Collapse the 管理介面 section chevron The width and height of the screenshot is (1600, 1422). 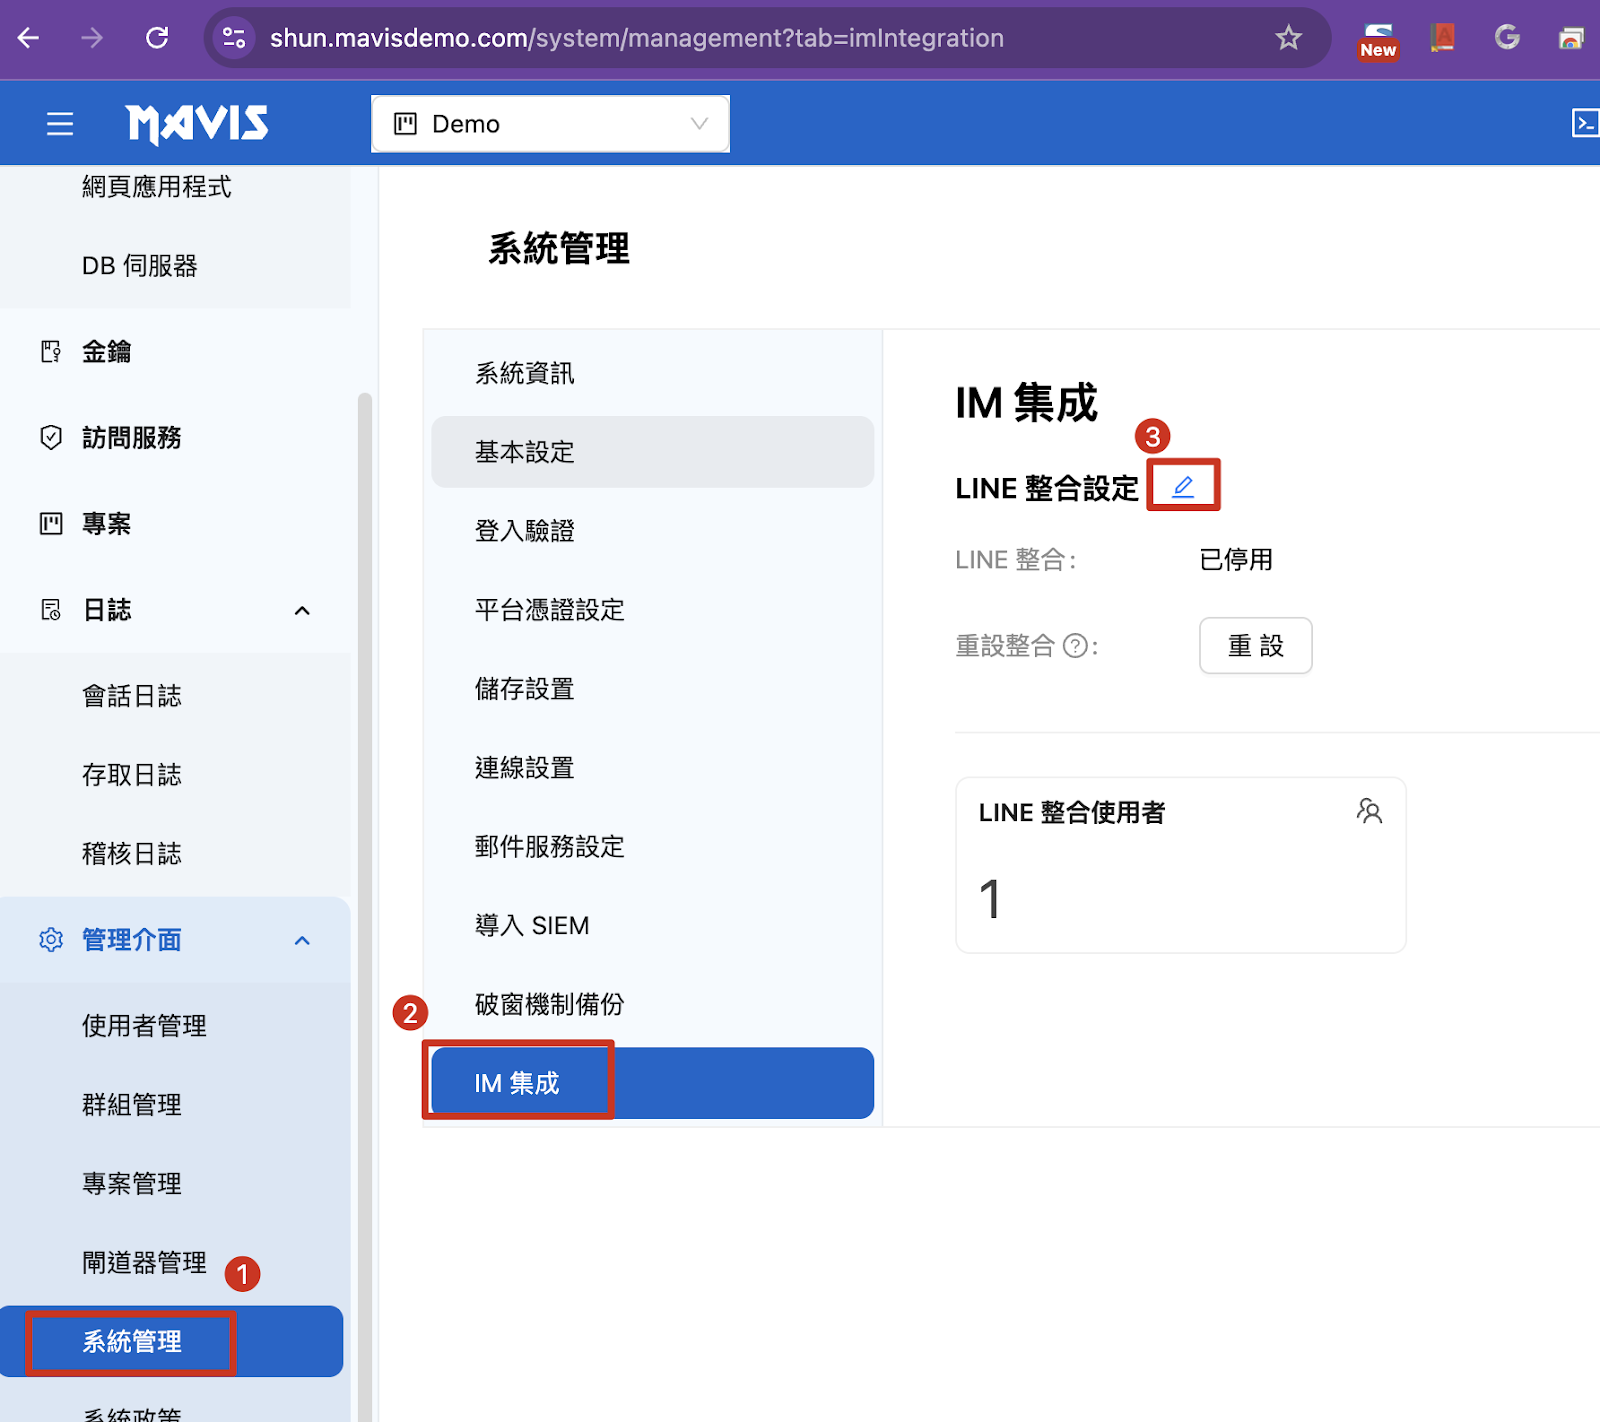(302, 940)
